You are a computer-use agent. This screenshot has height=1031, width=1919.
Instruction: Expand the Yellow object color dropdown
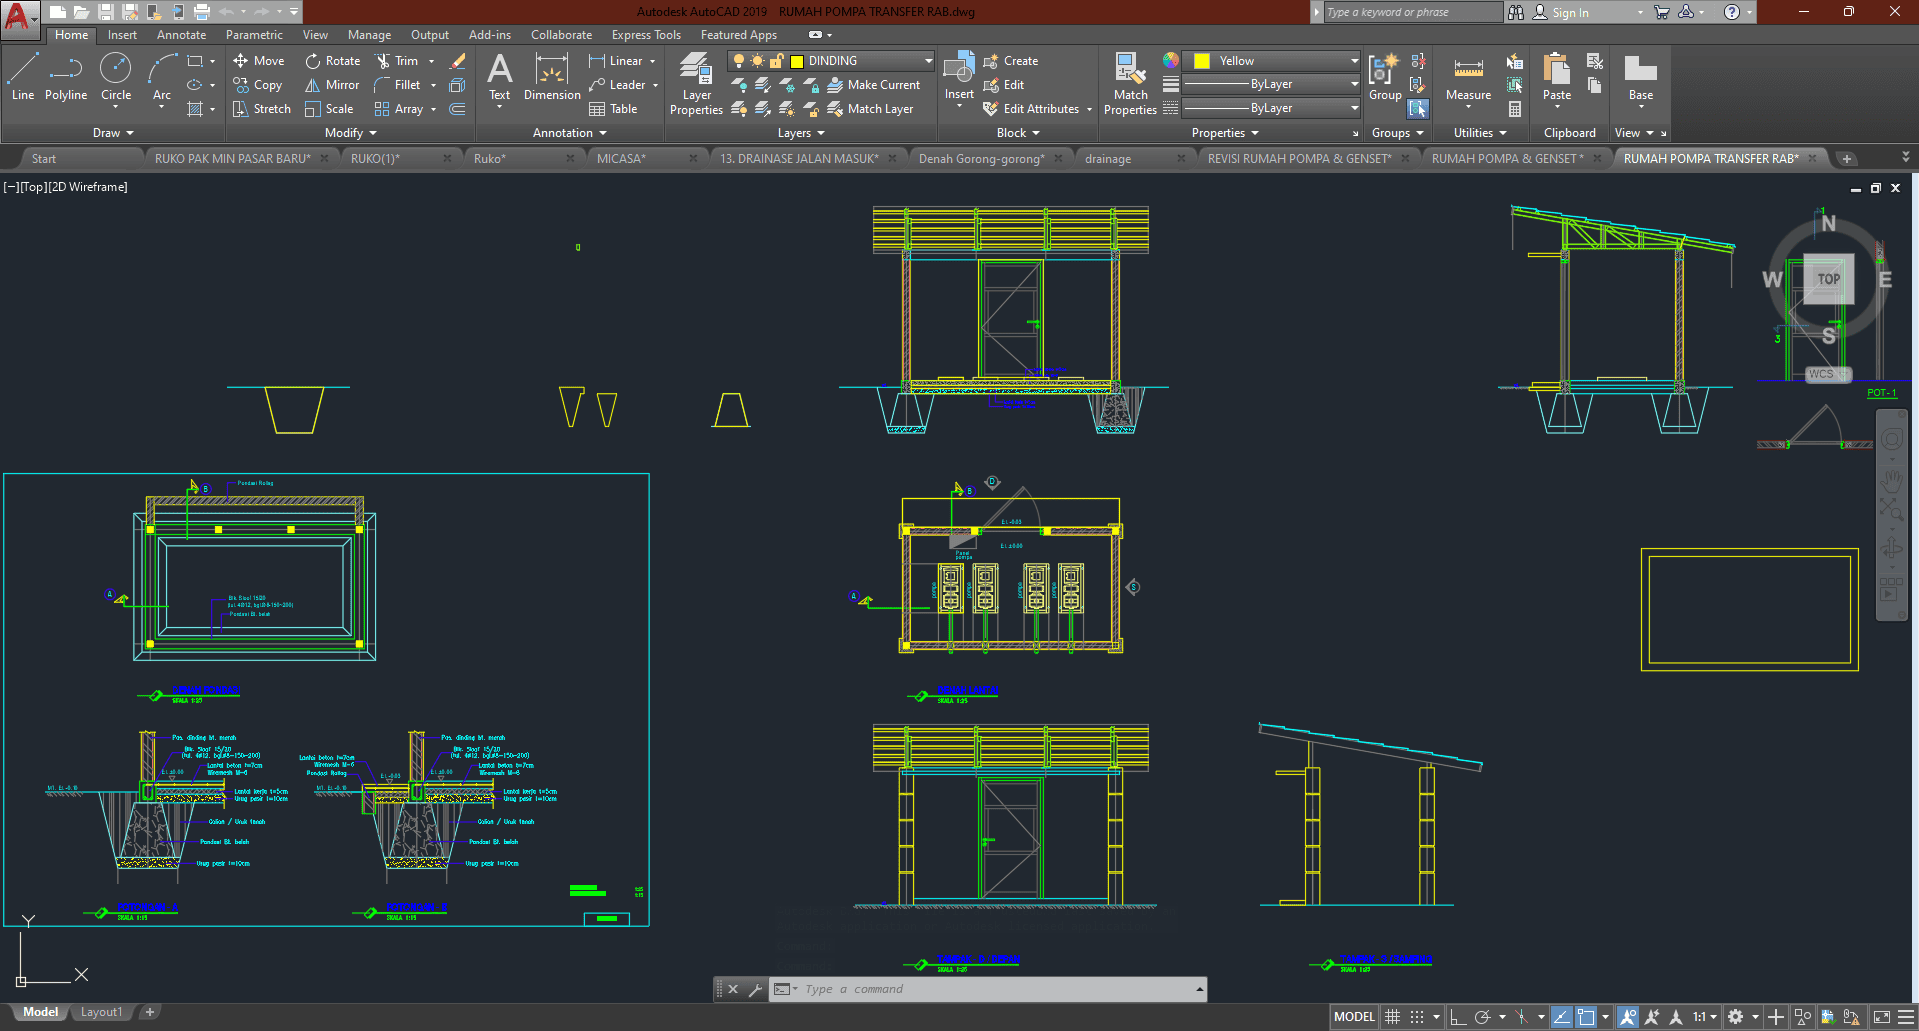click(1354, 61)
